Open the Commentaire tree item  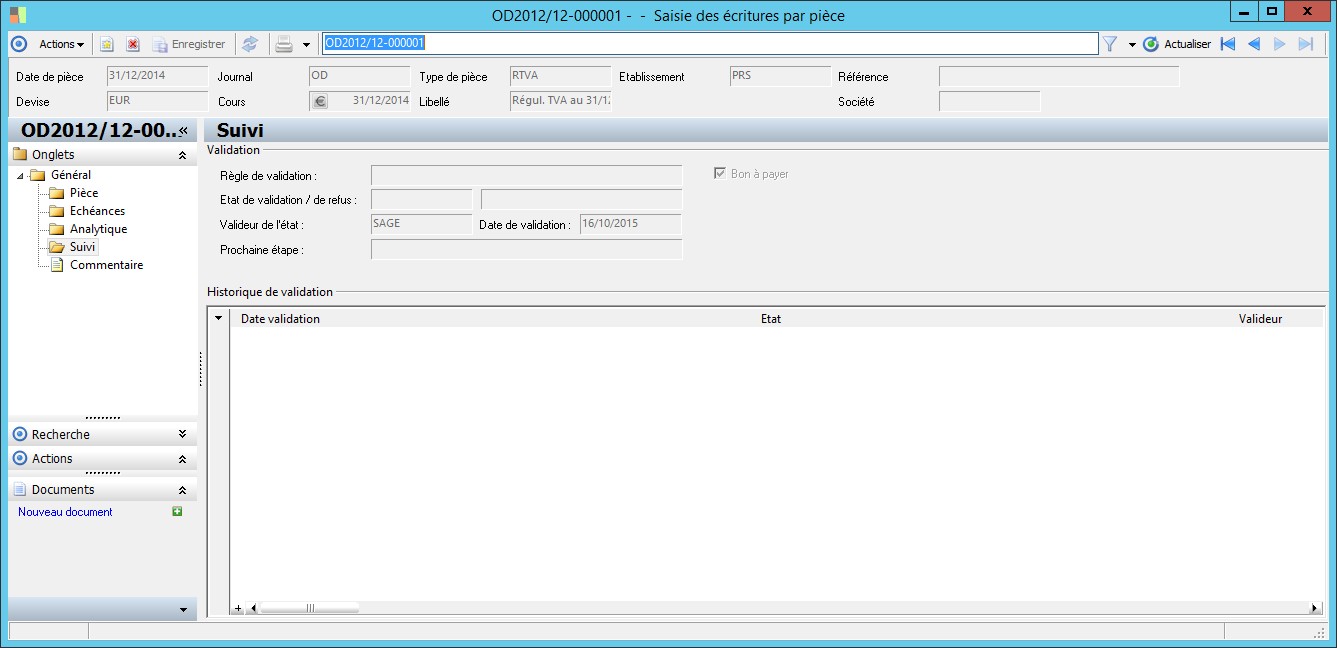pyautogui.click(x=106, y=265)
